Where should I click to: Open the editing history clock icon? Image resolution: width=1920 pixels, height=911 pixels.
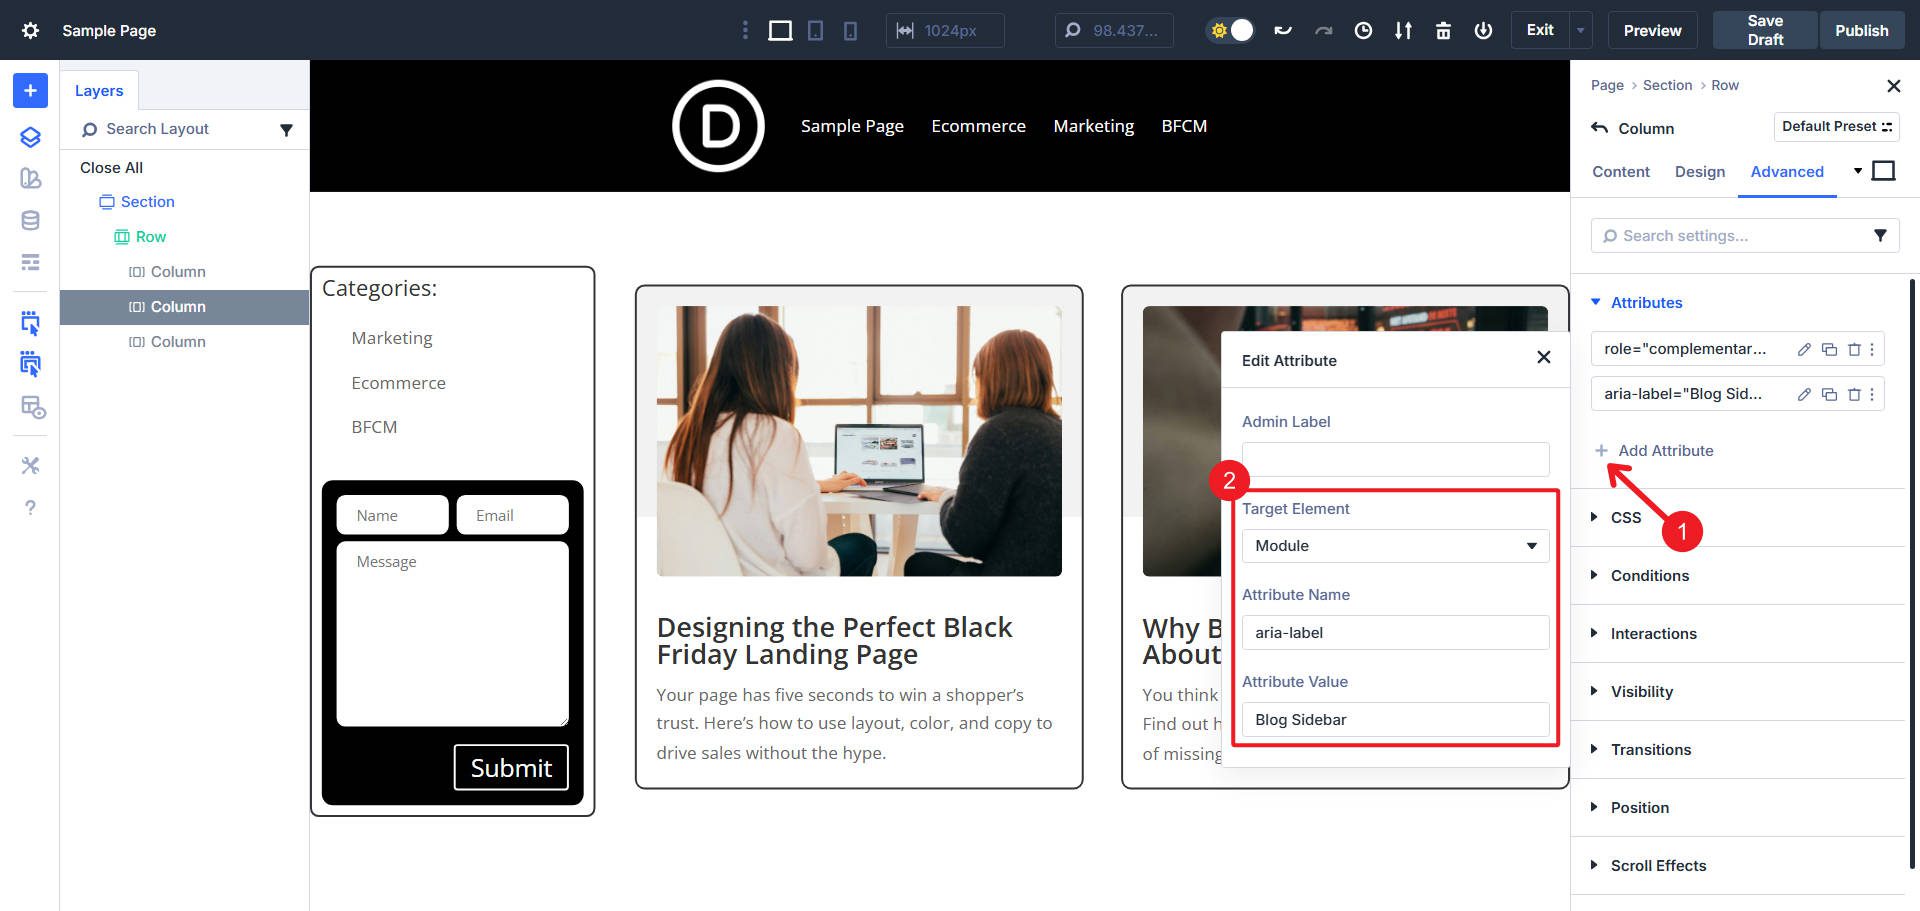pyautogui.click(x=1362, y=30)
